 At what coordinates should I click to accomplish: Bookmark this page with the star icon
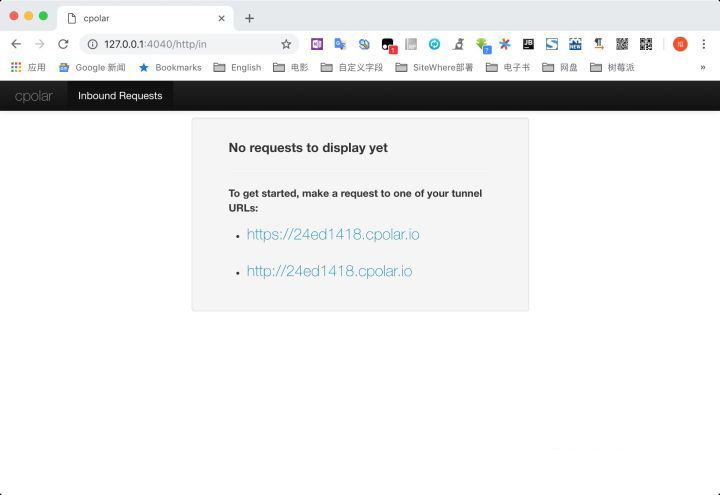tap(286, 44)
